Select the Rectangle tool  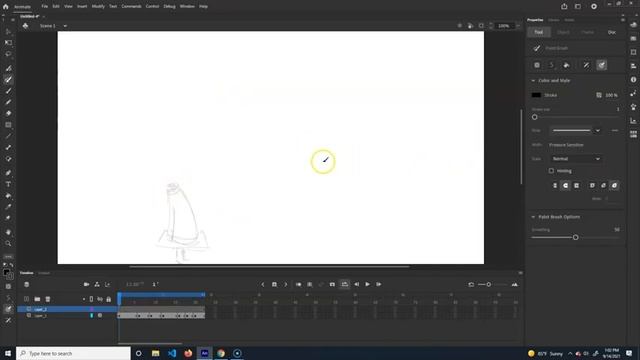pos(8,124)
